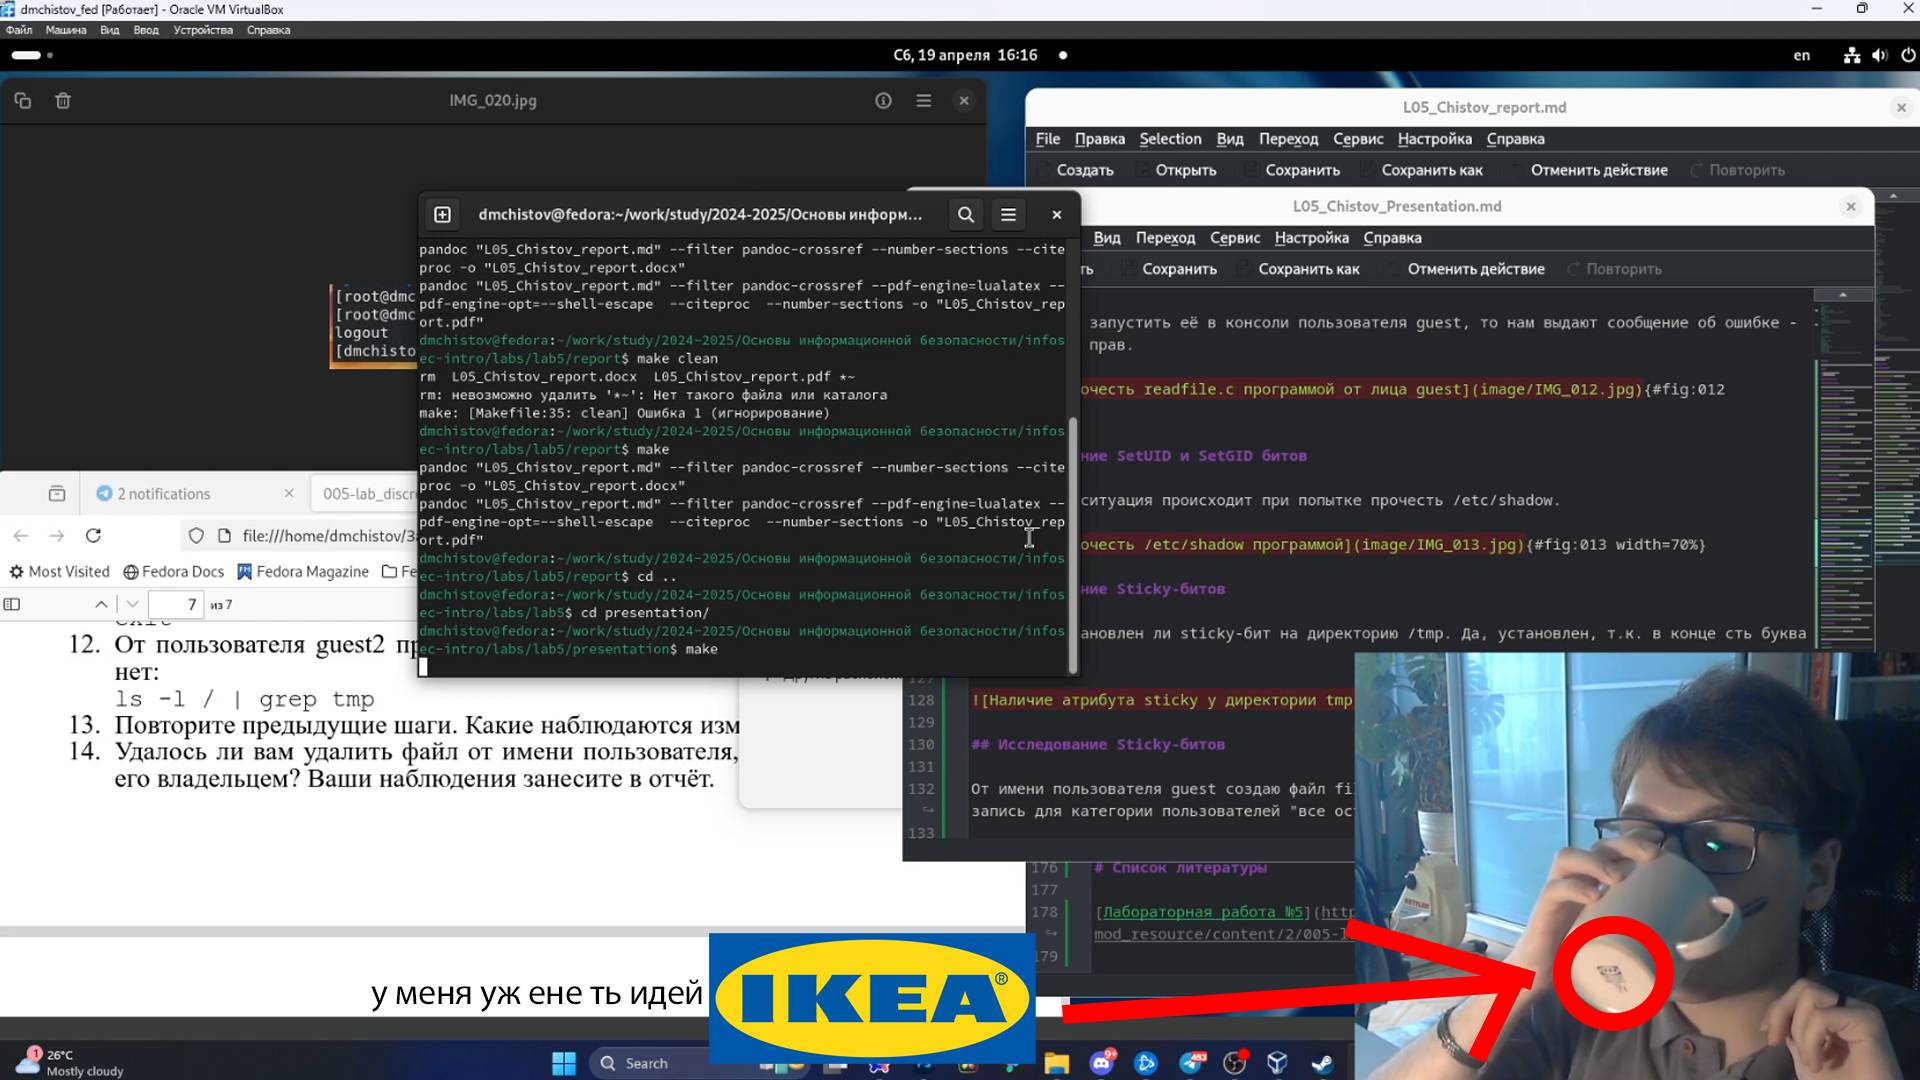Open new tab in terminal window
1920x1080 pixels.
click(442, 214)
